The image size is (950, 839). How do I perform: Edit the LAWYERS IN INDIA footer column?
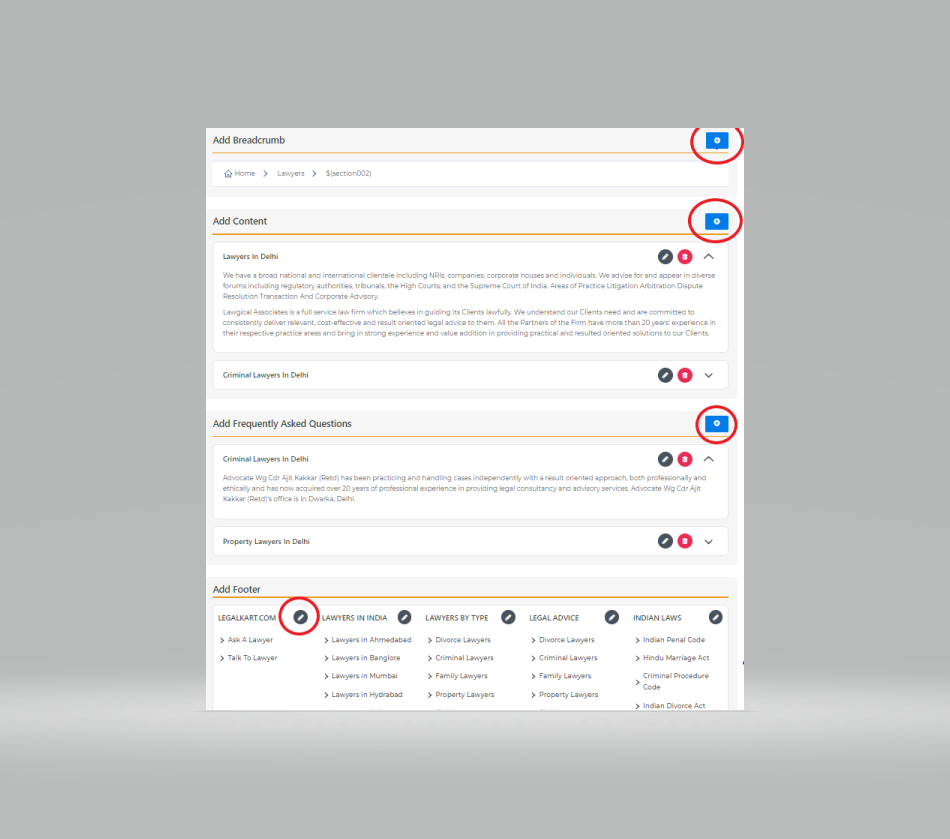[404, 617]
